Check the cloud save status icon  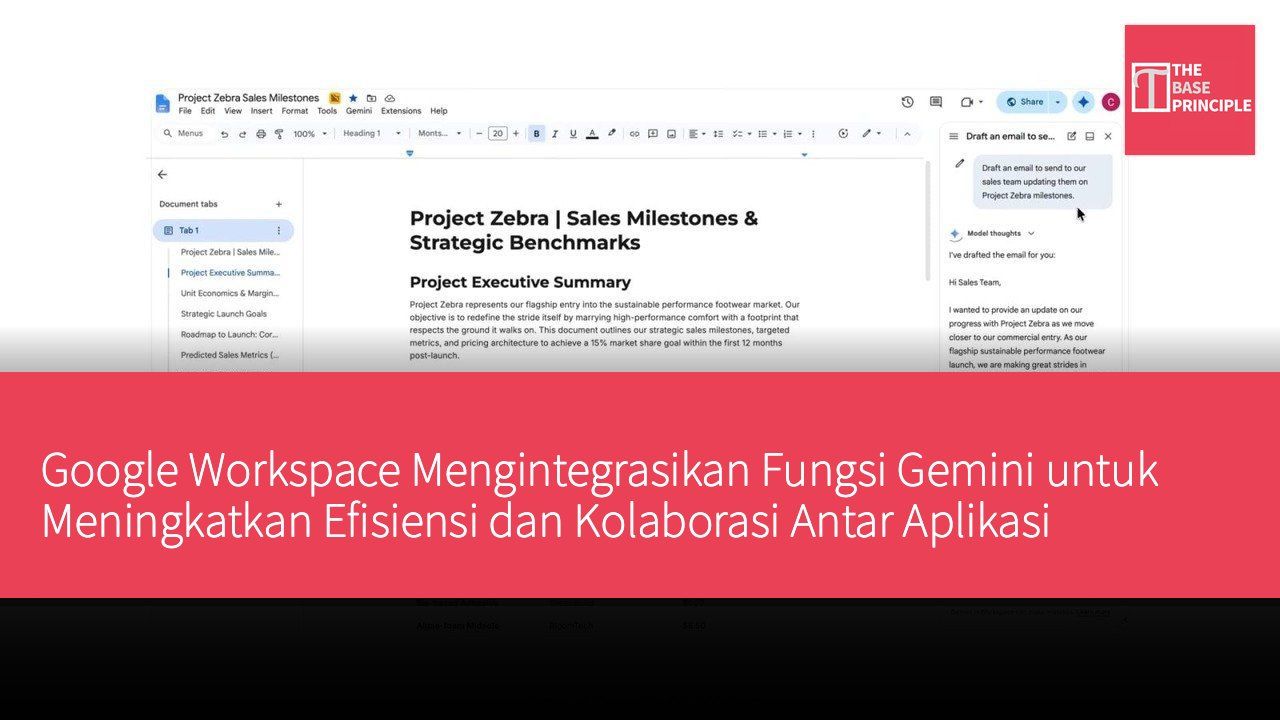[x=390, y=98]
